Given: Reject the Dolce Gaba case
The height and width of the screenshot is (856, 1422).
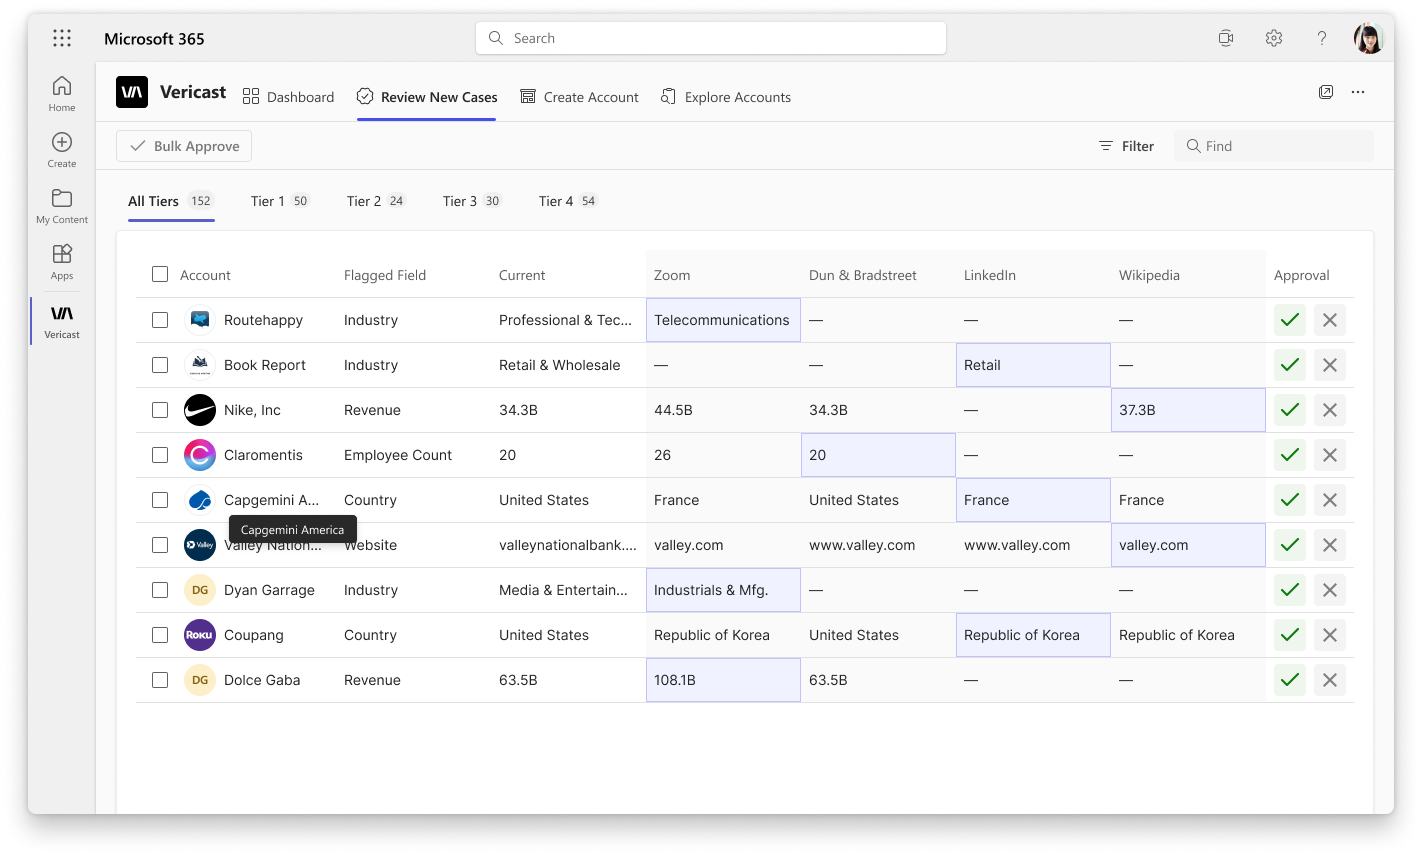Looking at the screenshot, I should coord(1330,680).
